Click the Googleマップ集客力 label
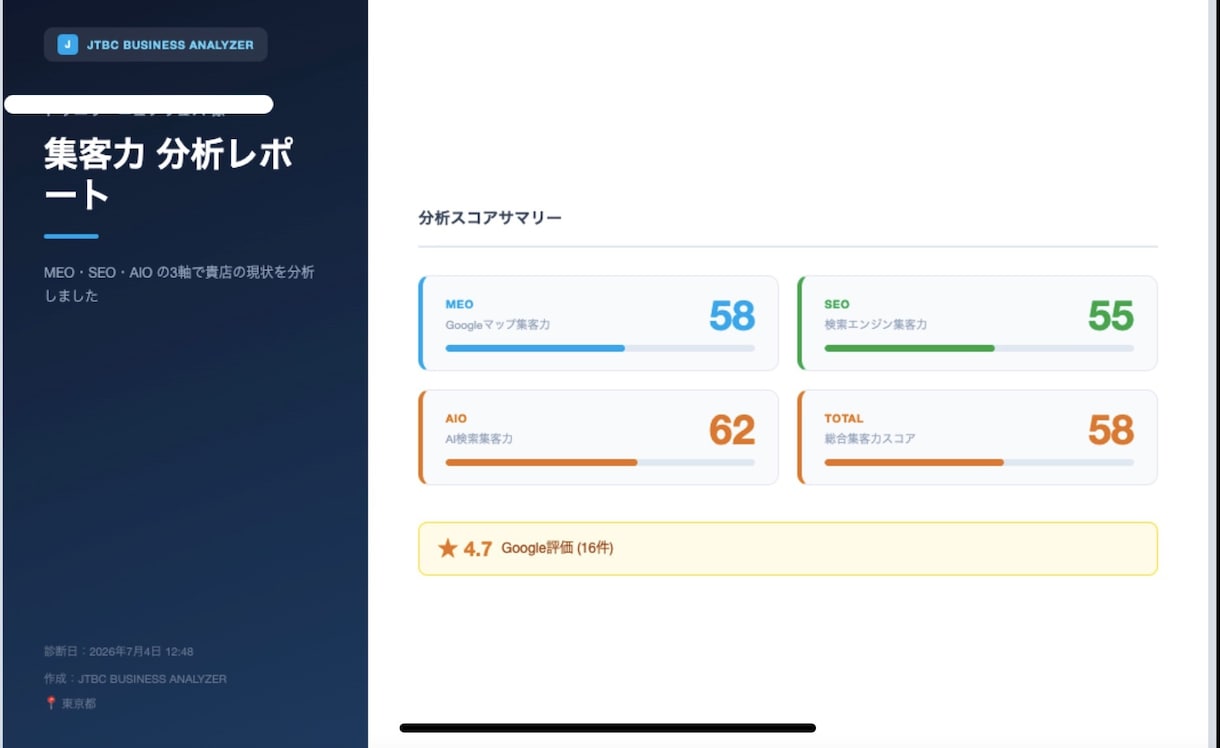The height and width of the screenshot is (748, 1220). point(497,325)
